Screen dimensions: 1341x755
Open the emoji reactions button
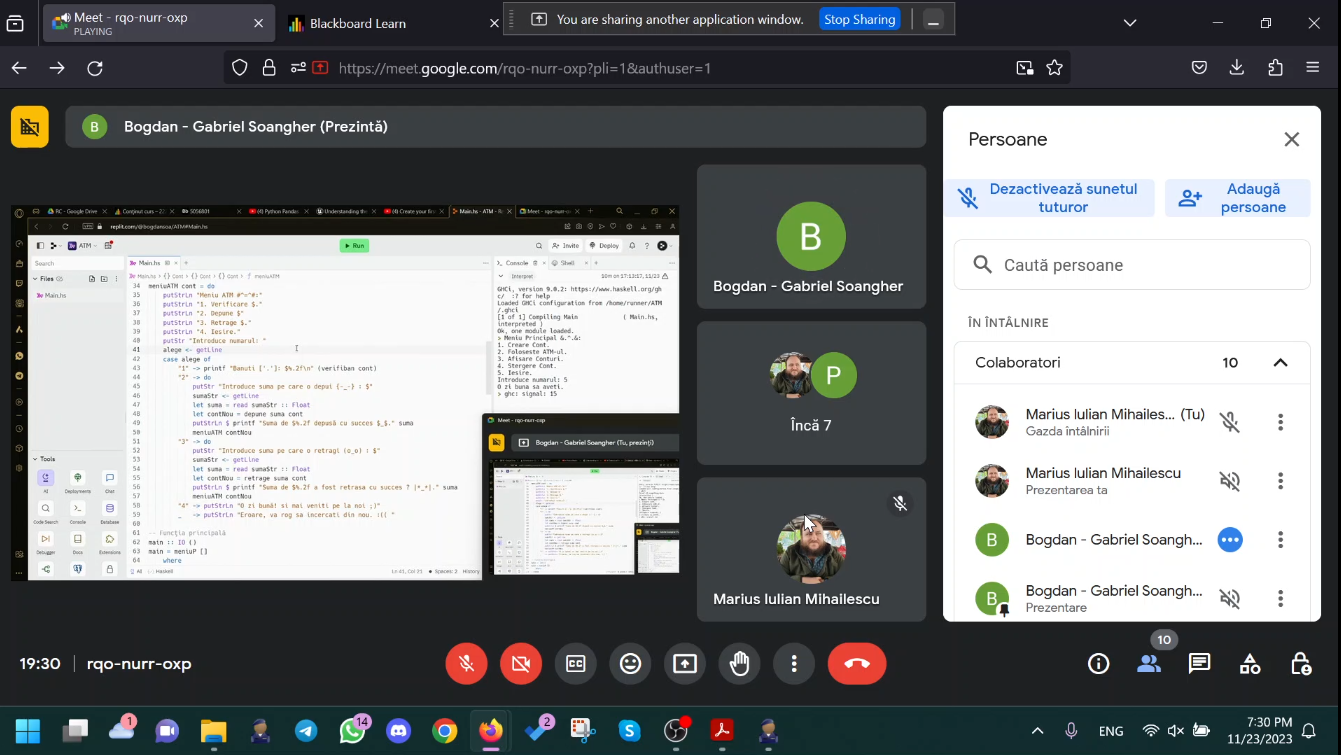[630, 664]
